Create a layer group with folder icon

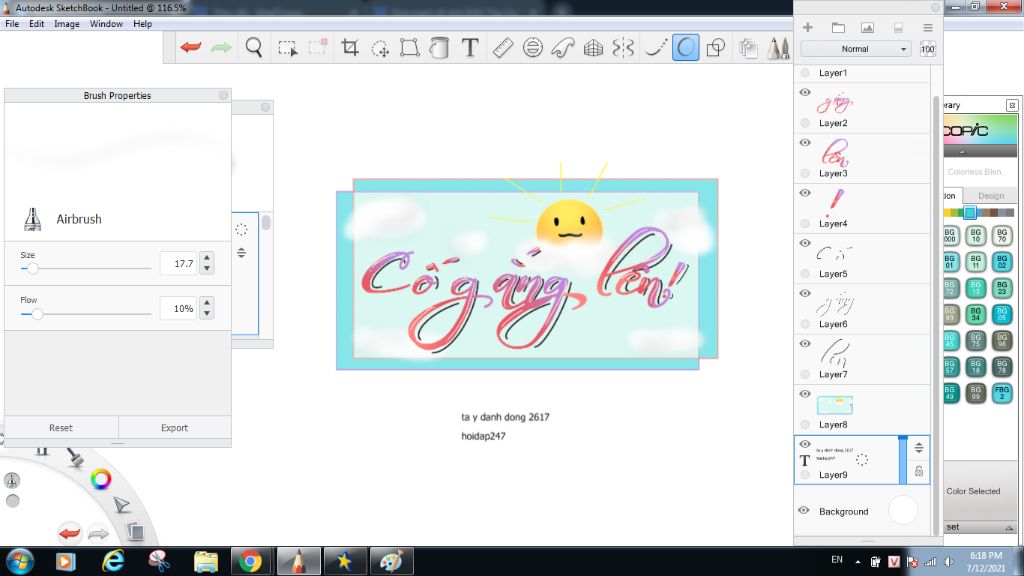point(838,27)
